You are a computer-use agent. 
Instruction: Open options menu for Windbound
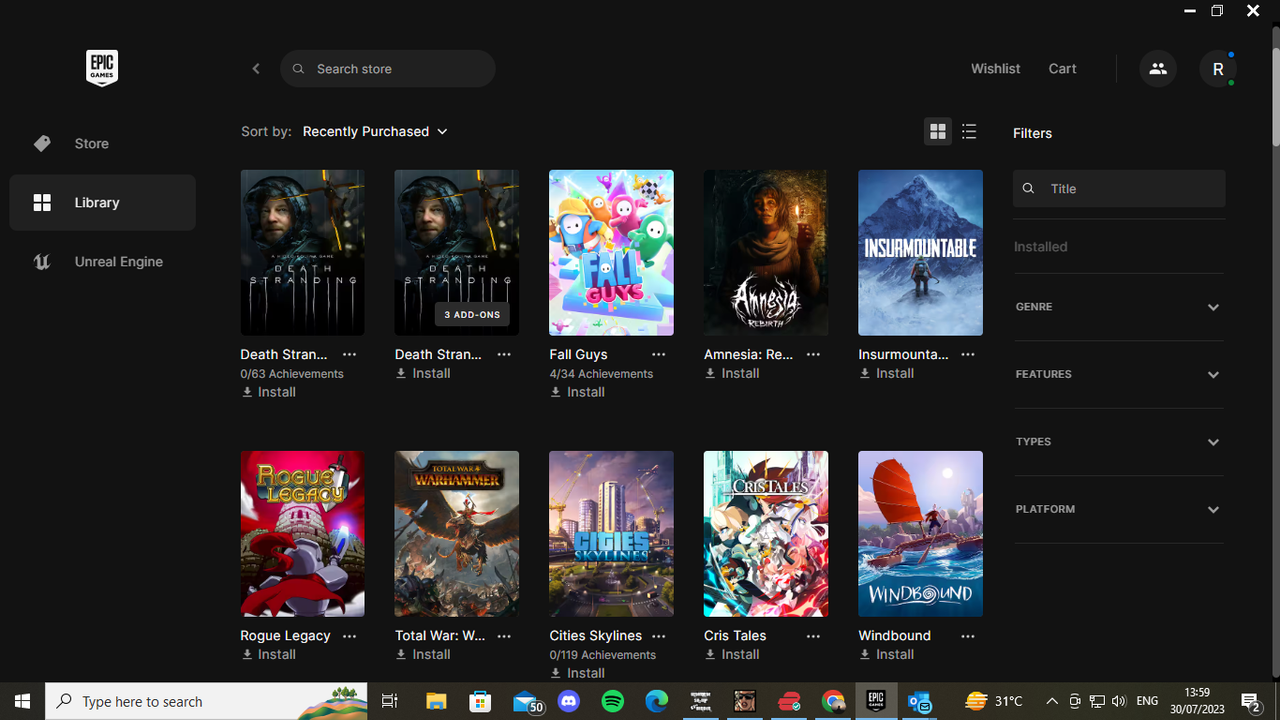click(x=967, y=635)
